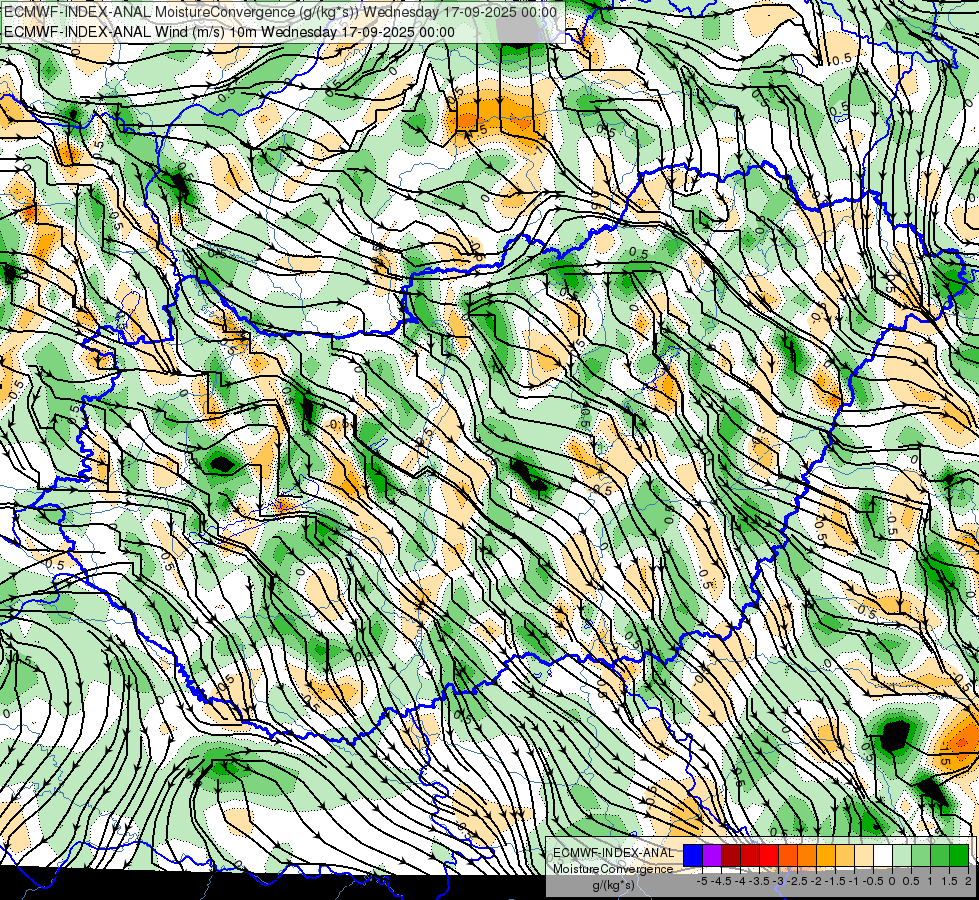Click the Wind (m/s) 10m title line
Screen dimensions: 979x900
(229, 32)
